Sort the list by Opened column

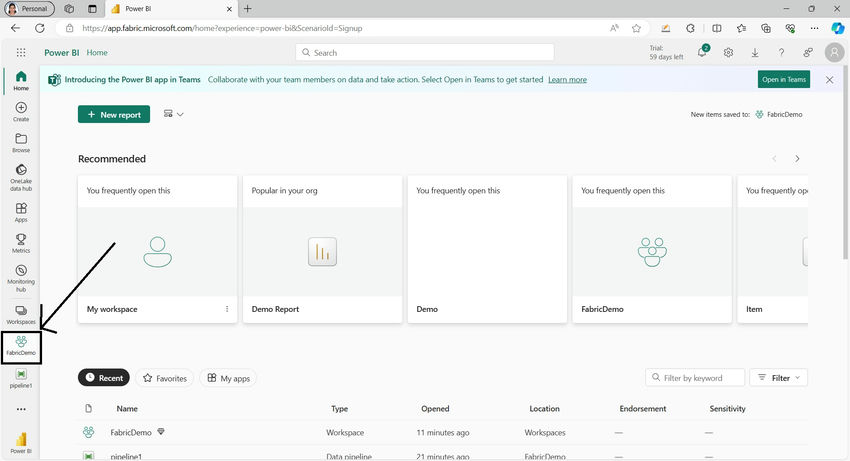point(435,408)
